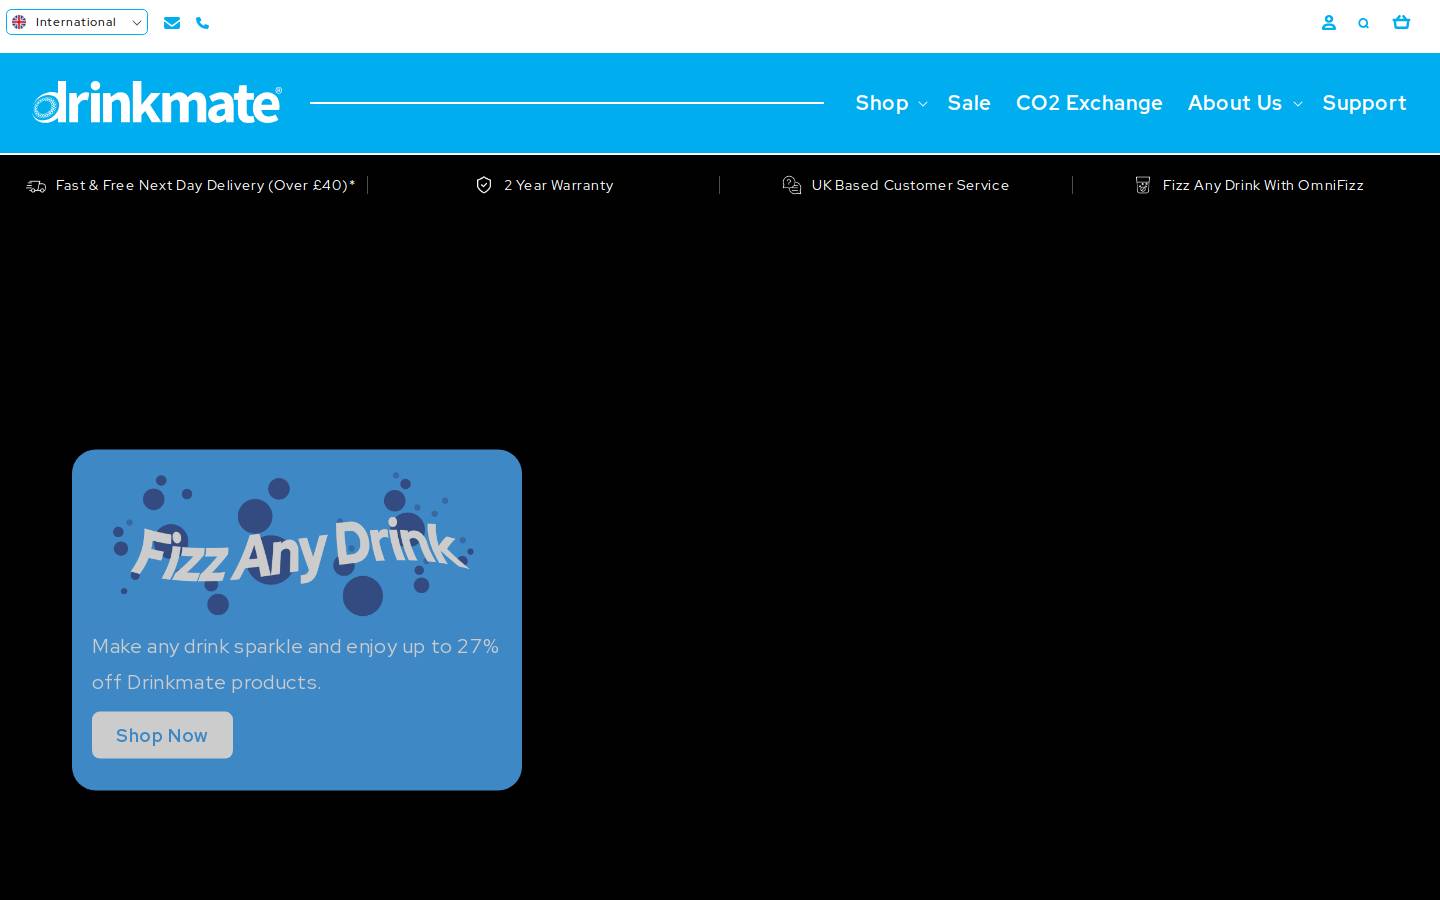Go to the Sale page
The image size is (1440, 900).
coord(969,103)
